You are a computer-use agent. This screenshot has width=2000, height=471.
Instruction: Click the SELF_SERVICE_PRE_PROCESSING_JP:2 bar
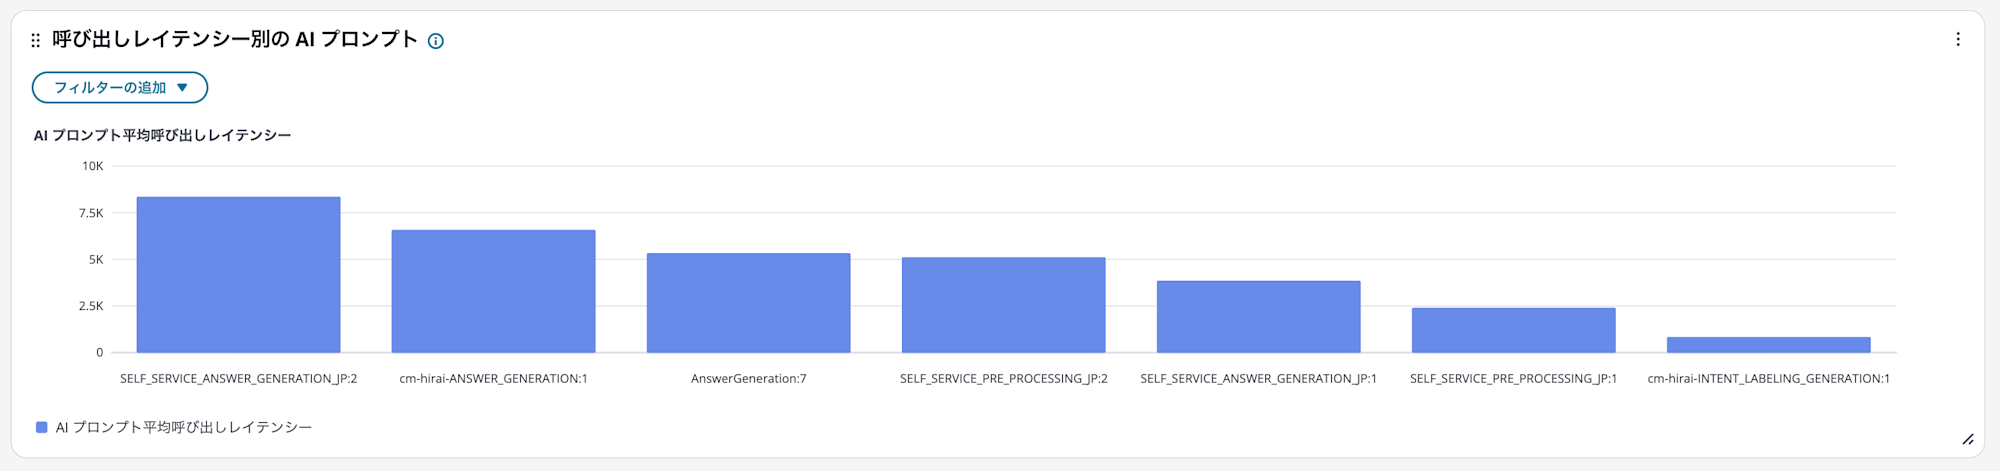(1003, 305)
